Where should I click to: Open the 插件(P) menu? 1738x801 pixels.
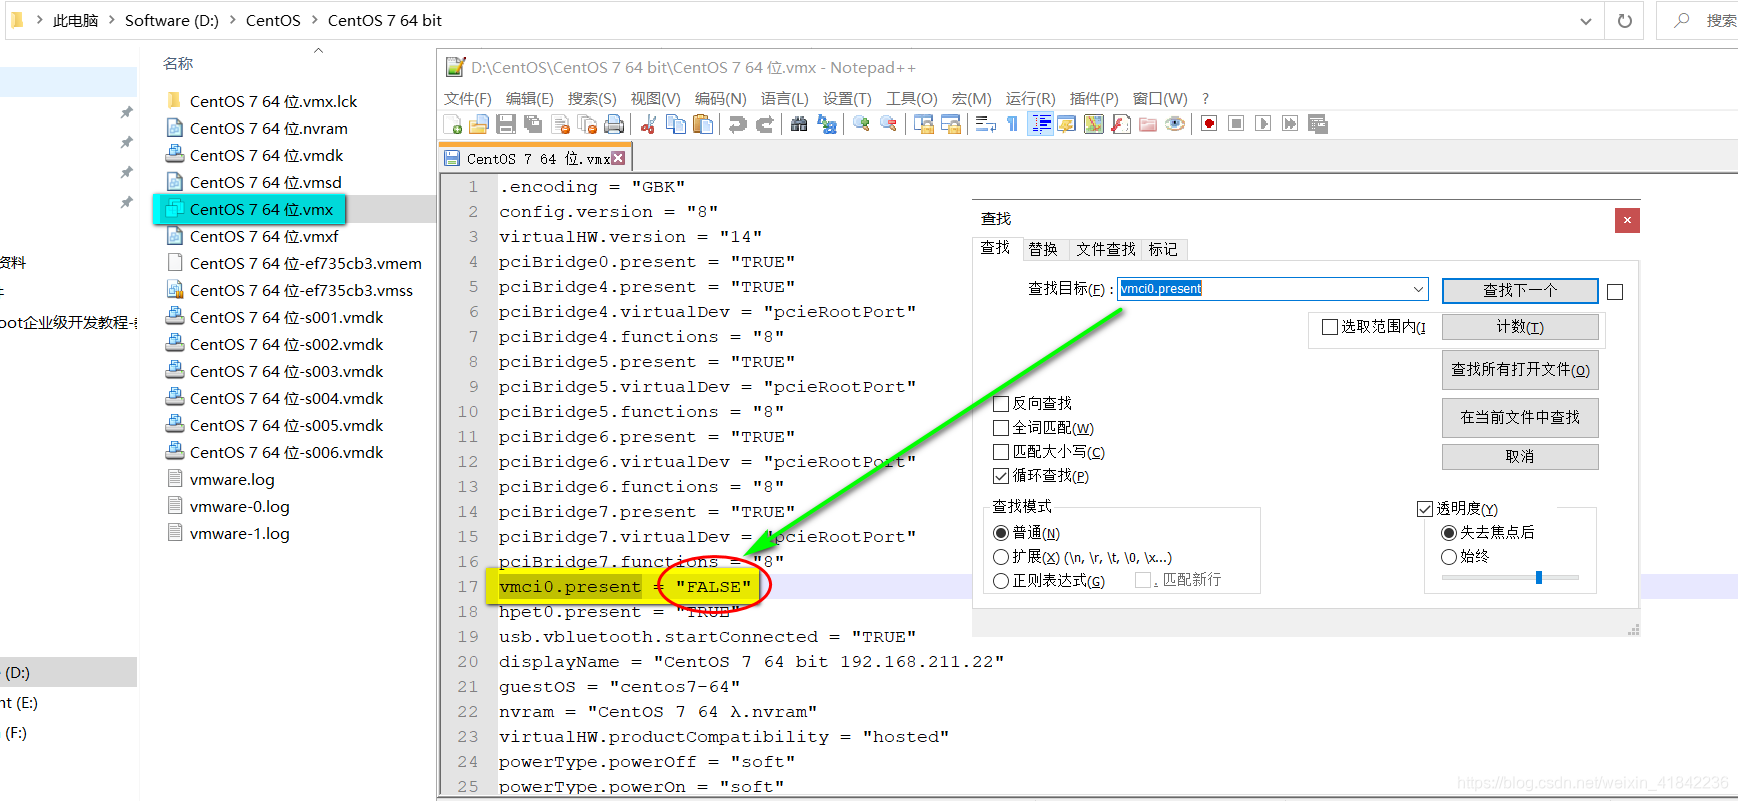coord(1094,98)
